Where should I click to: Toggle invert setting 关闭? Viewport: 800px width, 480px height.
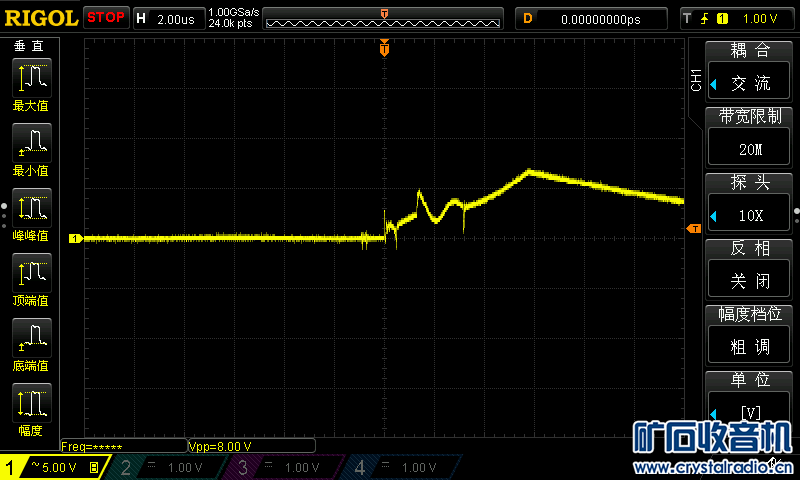click(x=749, y=281)
